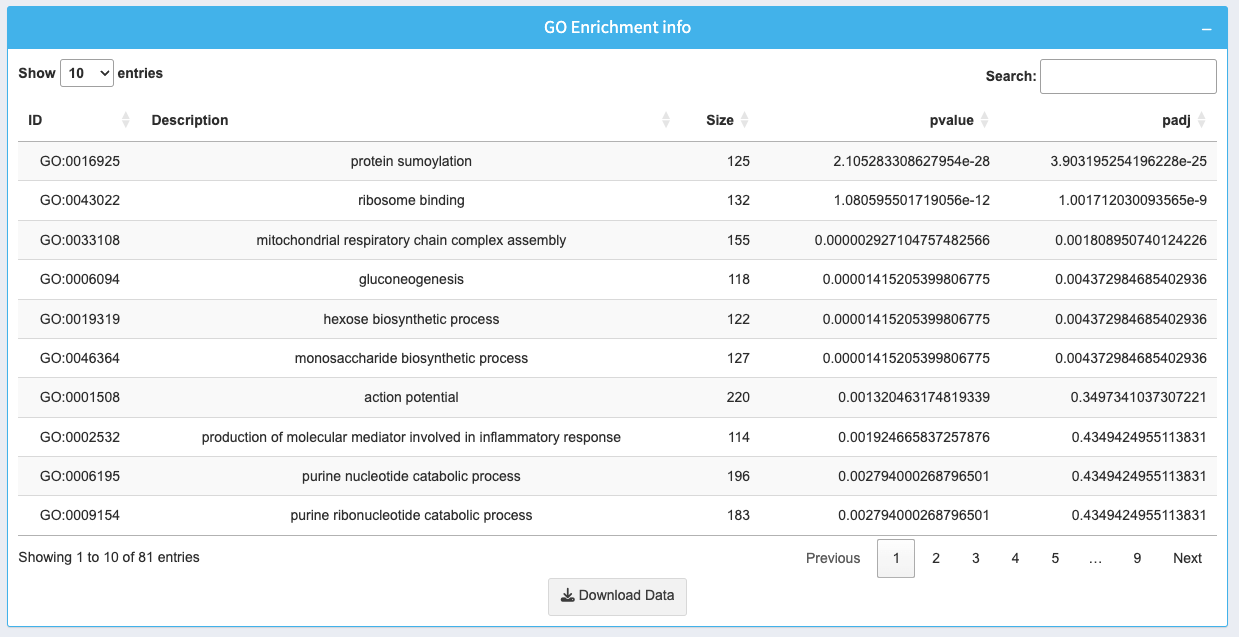
Task: Sort by Description column sort icon
Action: click(x=666, y=120)
